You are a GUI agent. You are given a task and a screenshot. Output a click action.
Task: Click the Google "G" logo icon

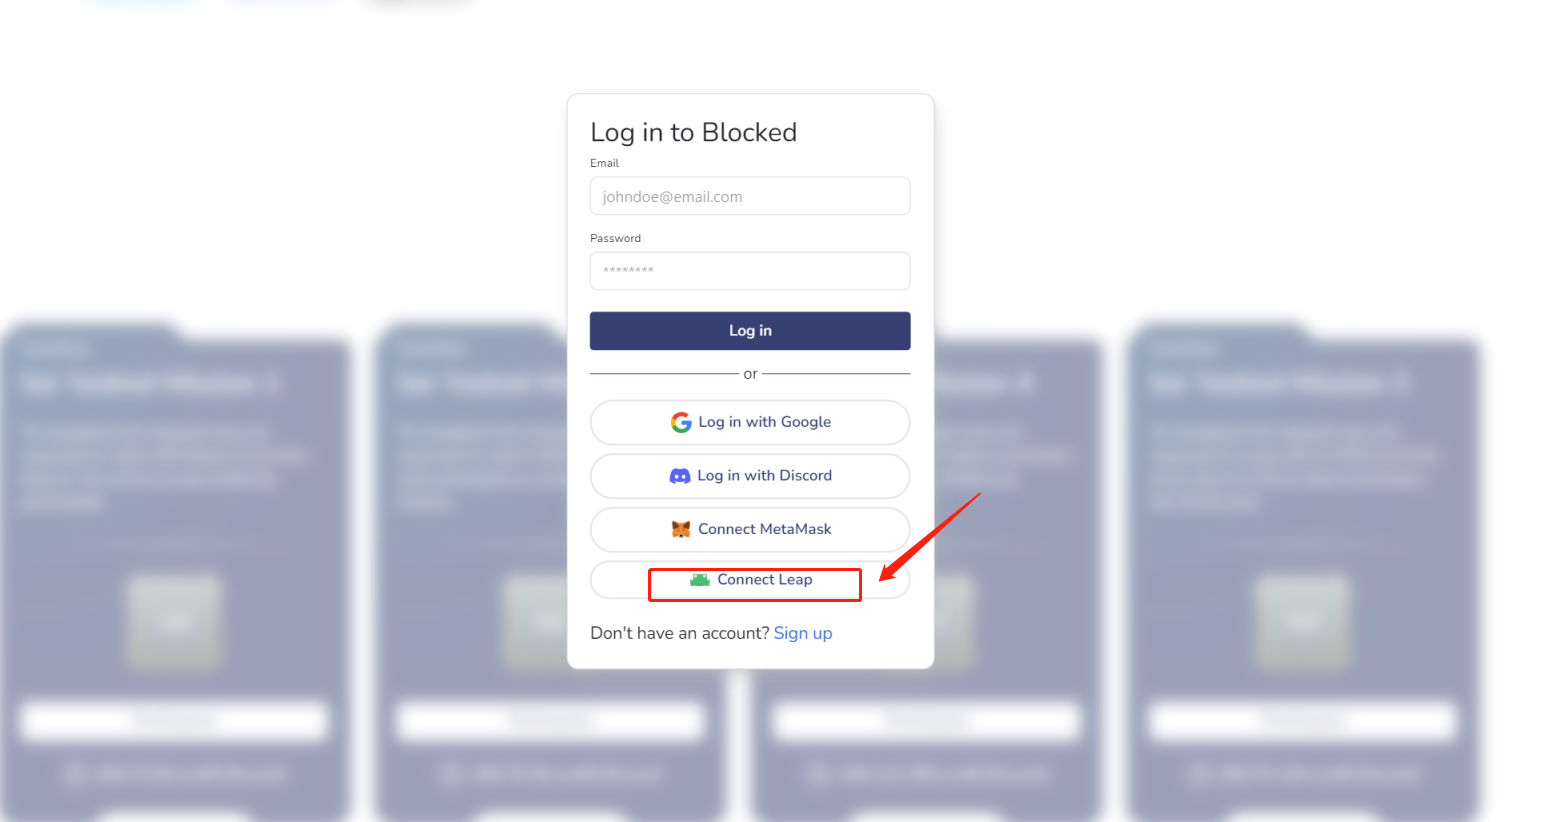(x=681, y=422)
